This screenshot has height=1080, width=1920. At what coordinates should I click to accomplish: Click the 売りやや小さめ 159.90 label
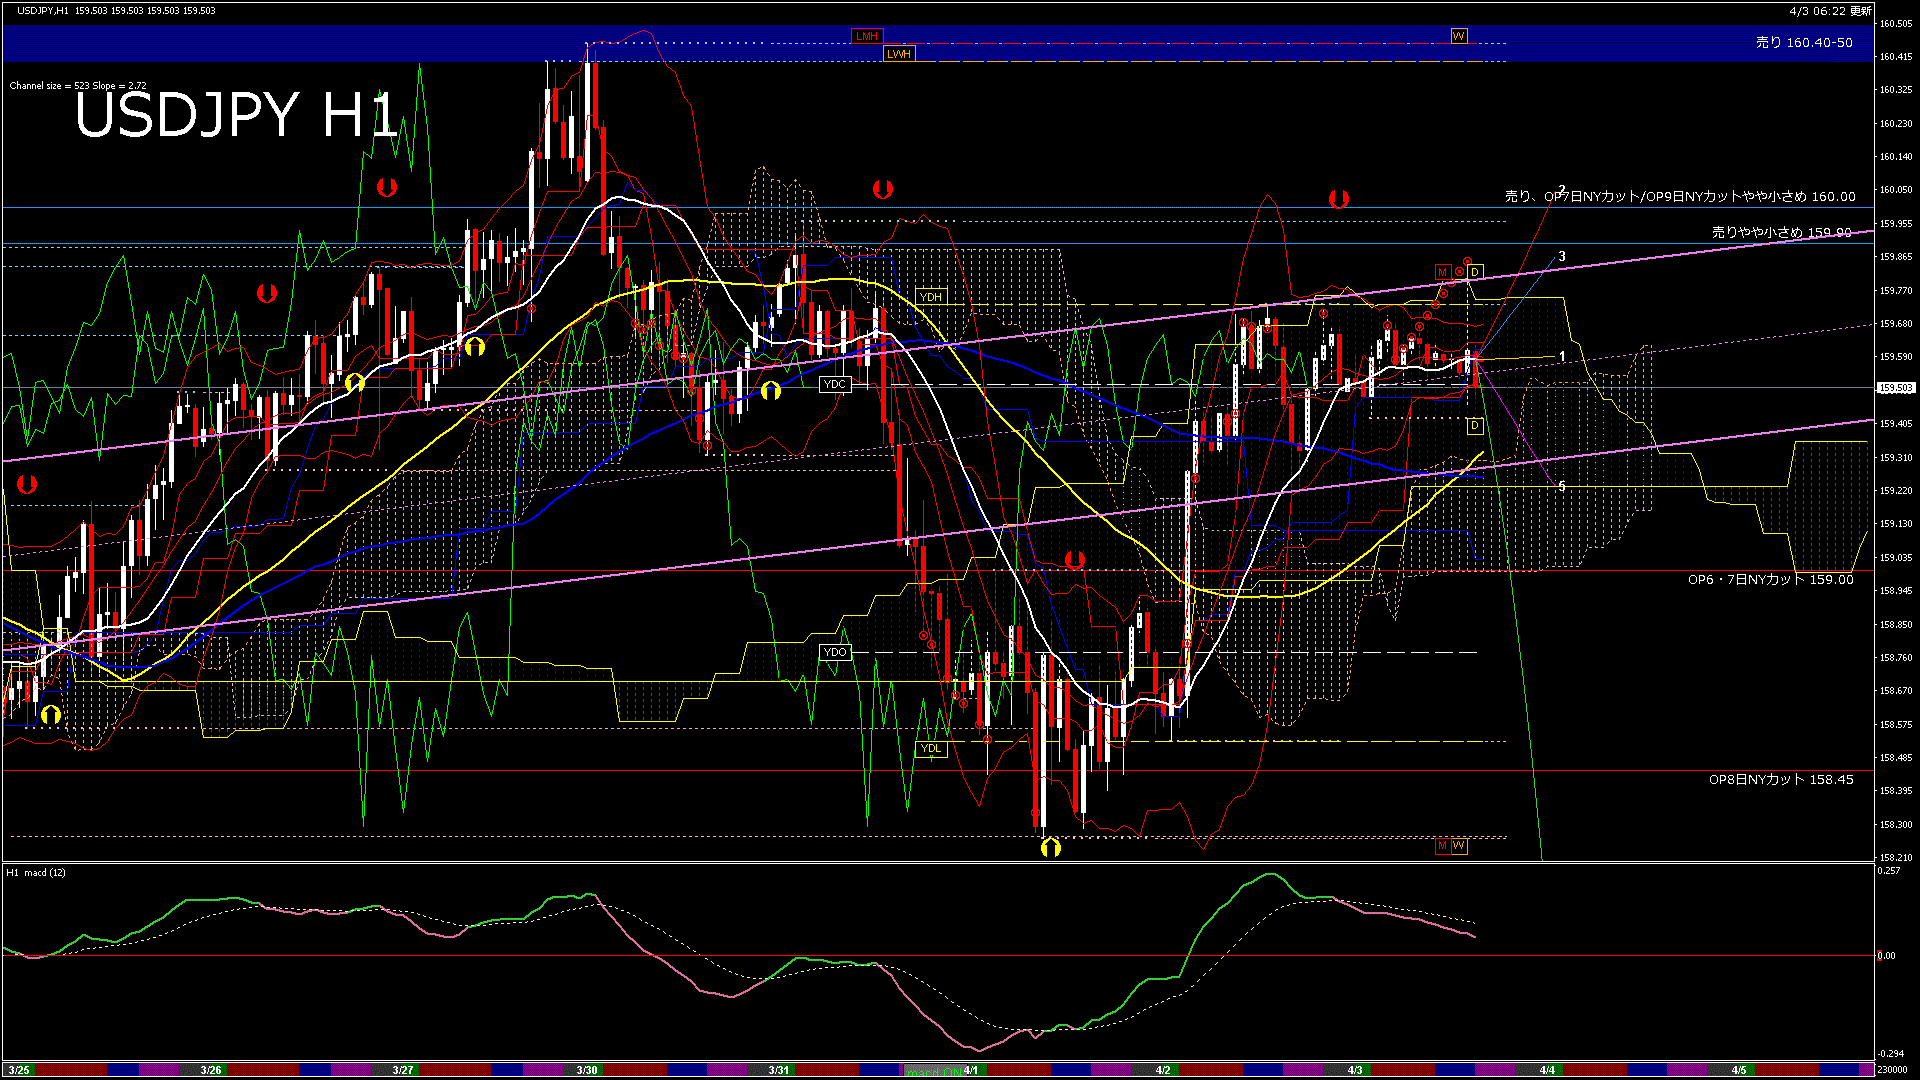(1780, 232)
